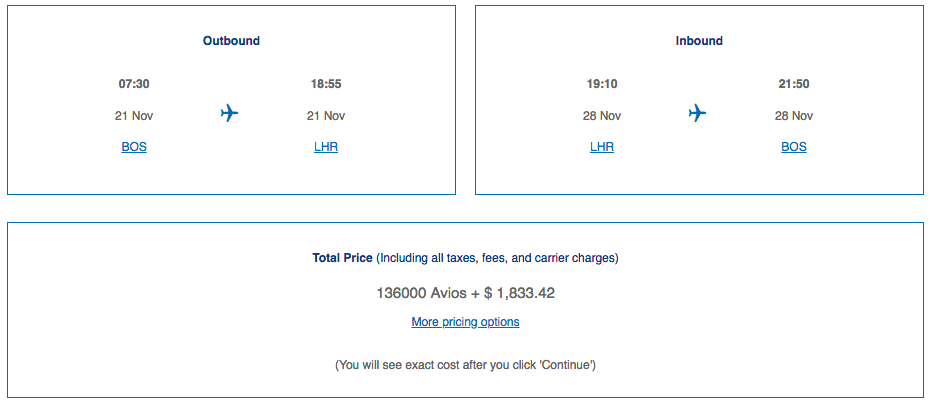Click the exact cost after Continue note
This screenshot has width=930, height=403.
pyautogui.click(x=466, y=365)
